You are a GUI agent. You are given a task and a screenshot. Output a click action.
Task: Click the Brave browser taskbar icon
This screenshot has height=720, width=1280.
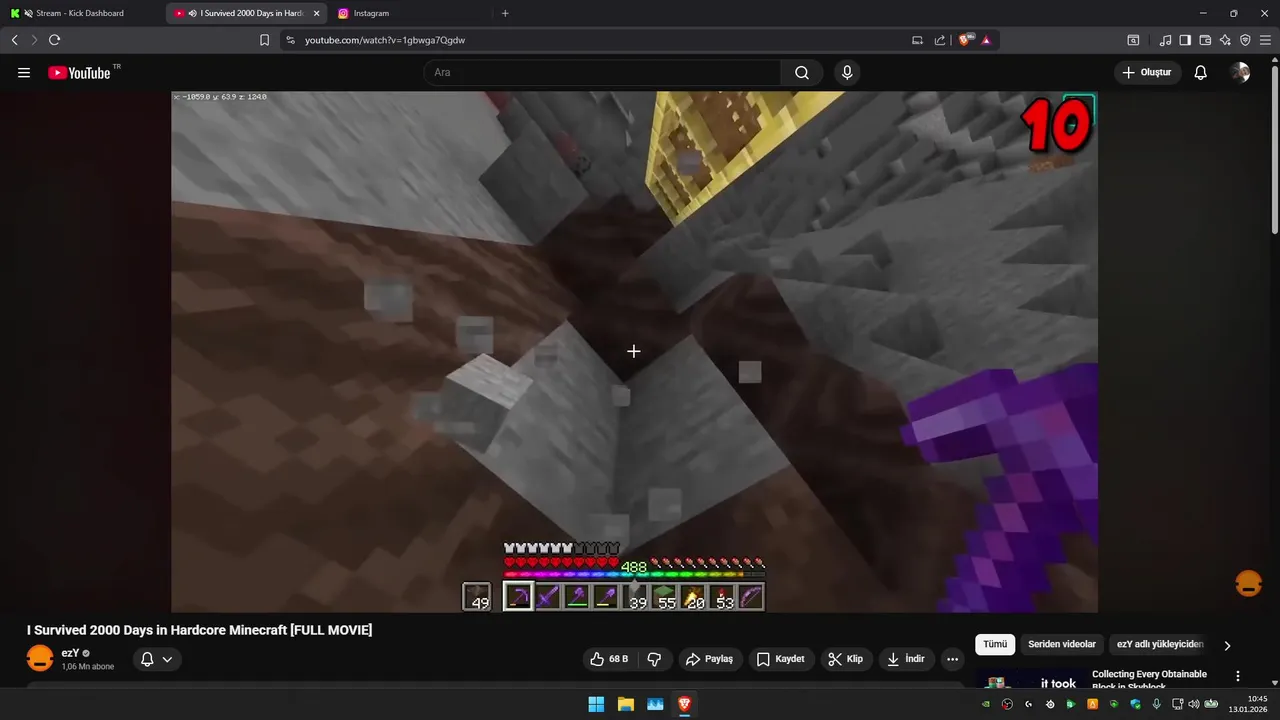tap(684, 704)
